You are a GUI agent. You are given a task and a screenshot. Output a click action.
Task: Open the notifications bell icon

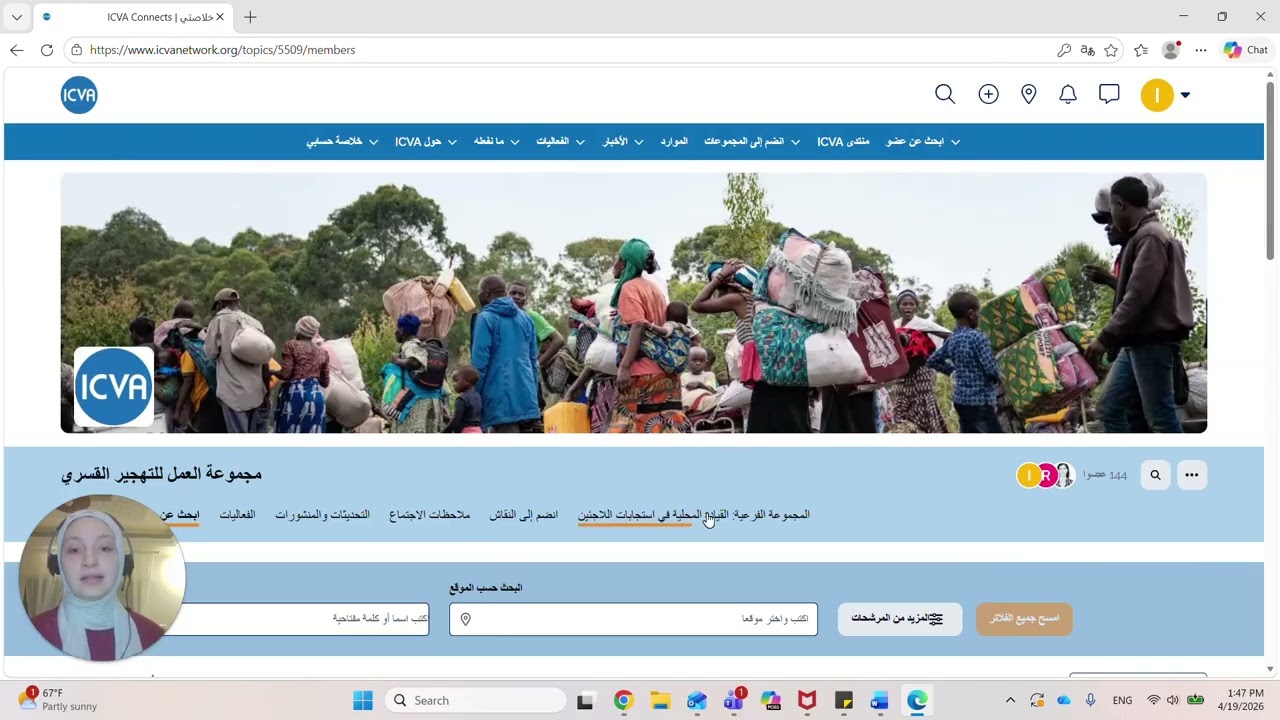click(1068, 94)
